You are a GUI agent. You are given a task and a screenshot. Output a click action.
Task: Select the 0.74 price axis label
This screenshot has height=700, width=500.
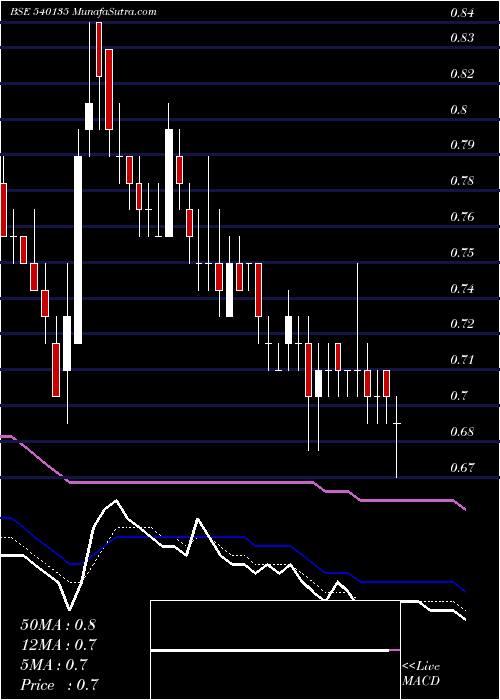point(462,289)
